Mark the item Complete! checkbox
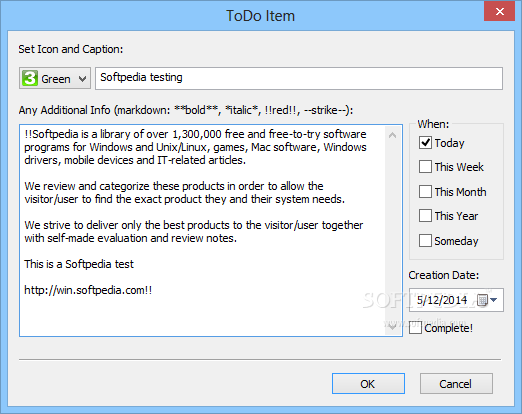Viewport: 522px width, 414px height. (x=416, y=328)
